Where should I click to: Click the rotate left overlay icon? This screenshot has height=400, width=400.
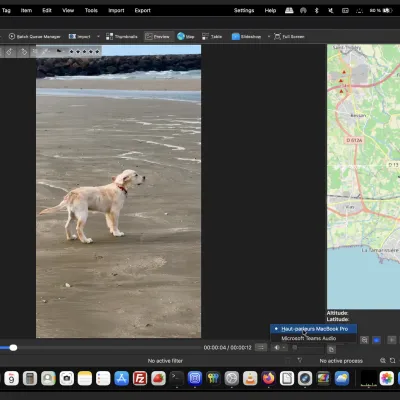(x=10, y=52)
